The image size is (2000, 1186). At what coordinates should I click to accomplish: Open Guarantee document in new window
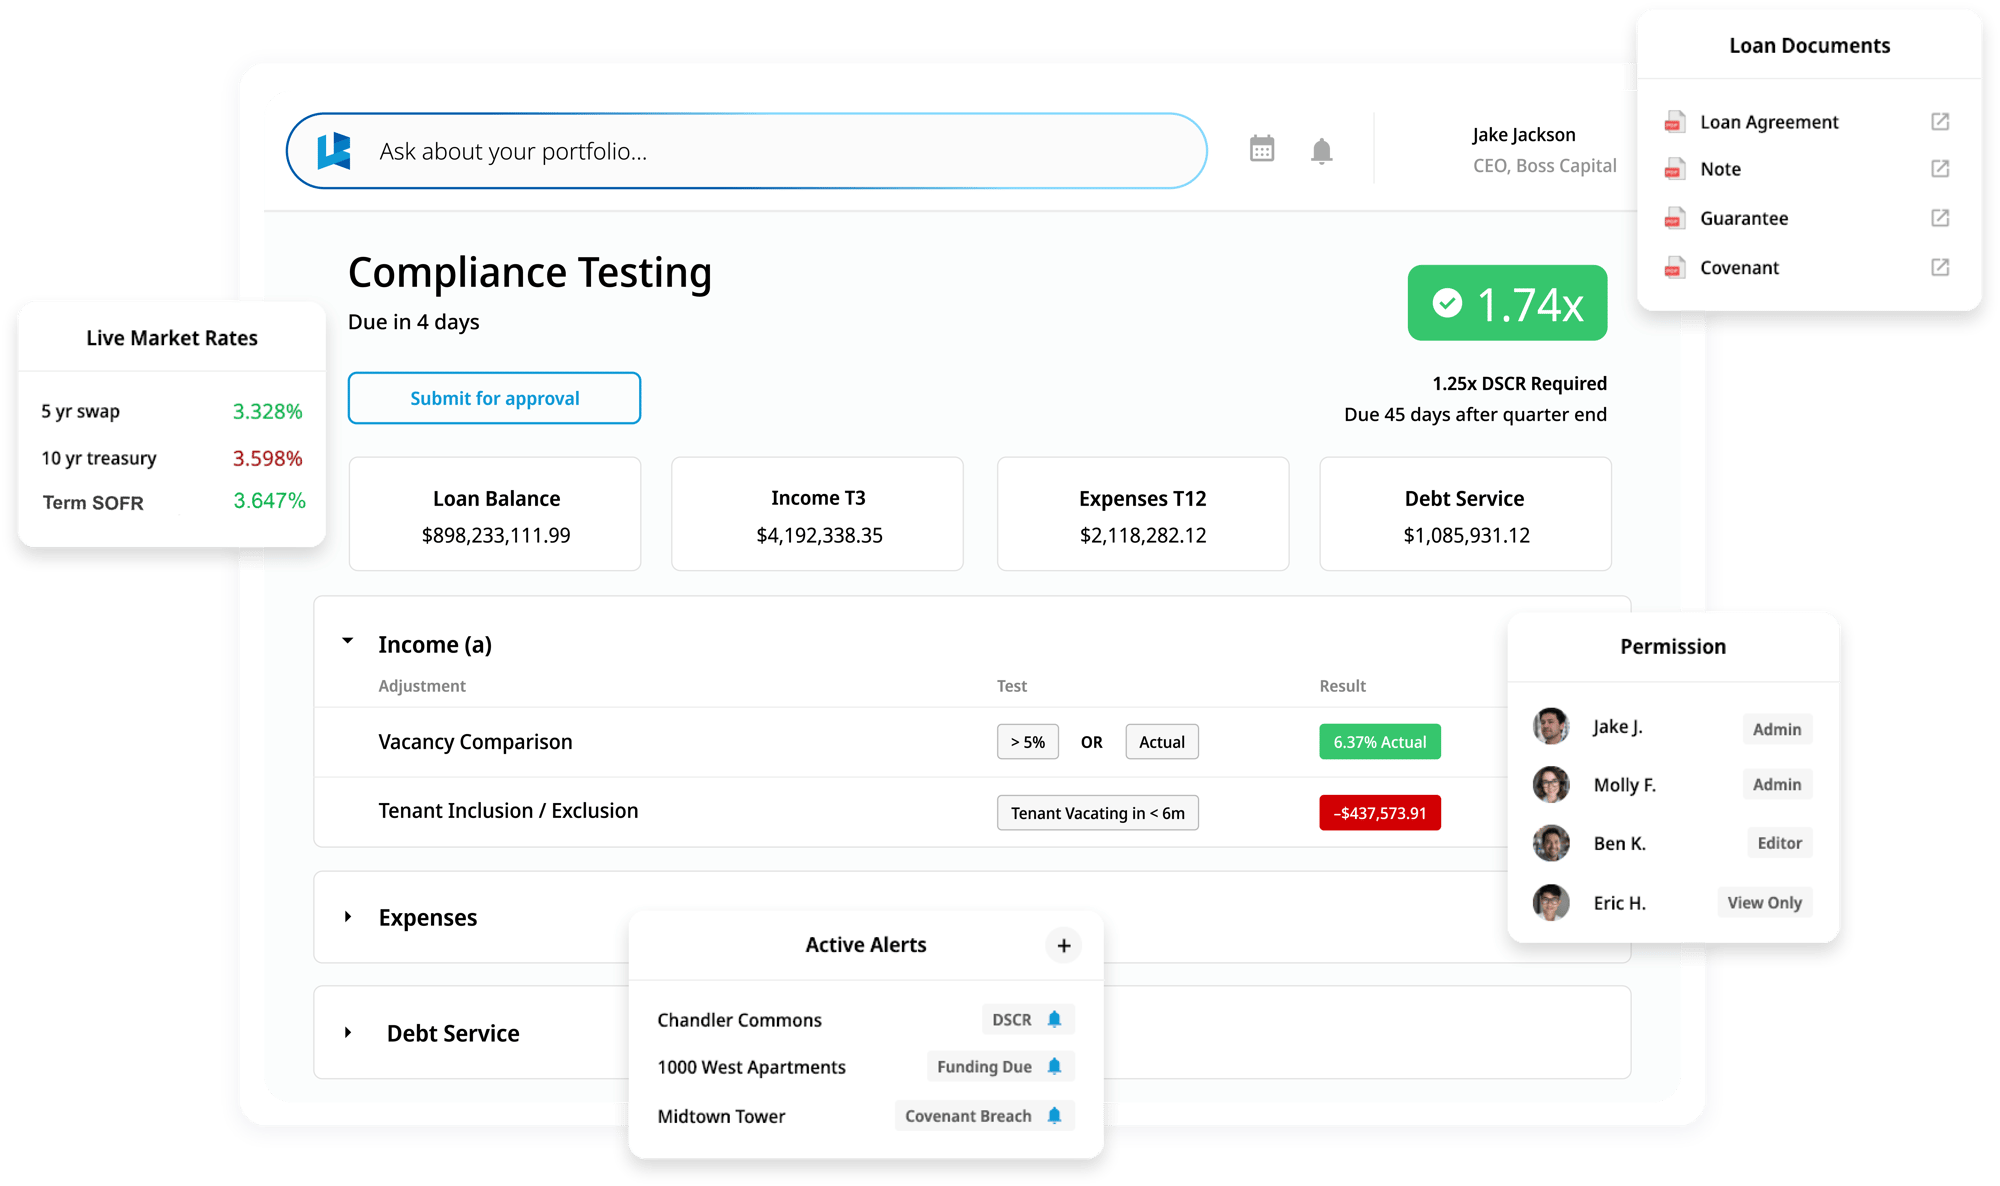1939,217
